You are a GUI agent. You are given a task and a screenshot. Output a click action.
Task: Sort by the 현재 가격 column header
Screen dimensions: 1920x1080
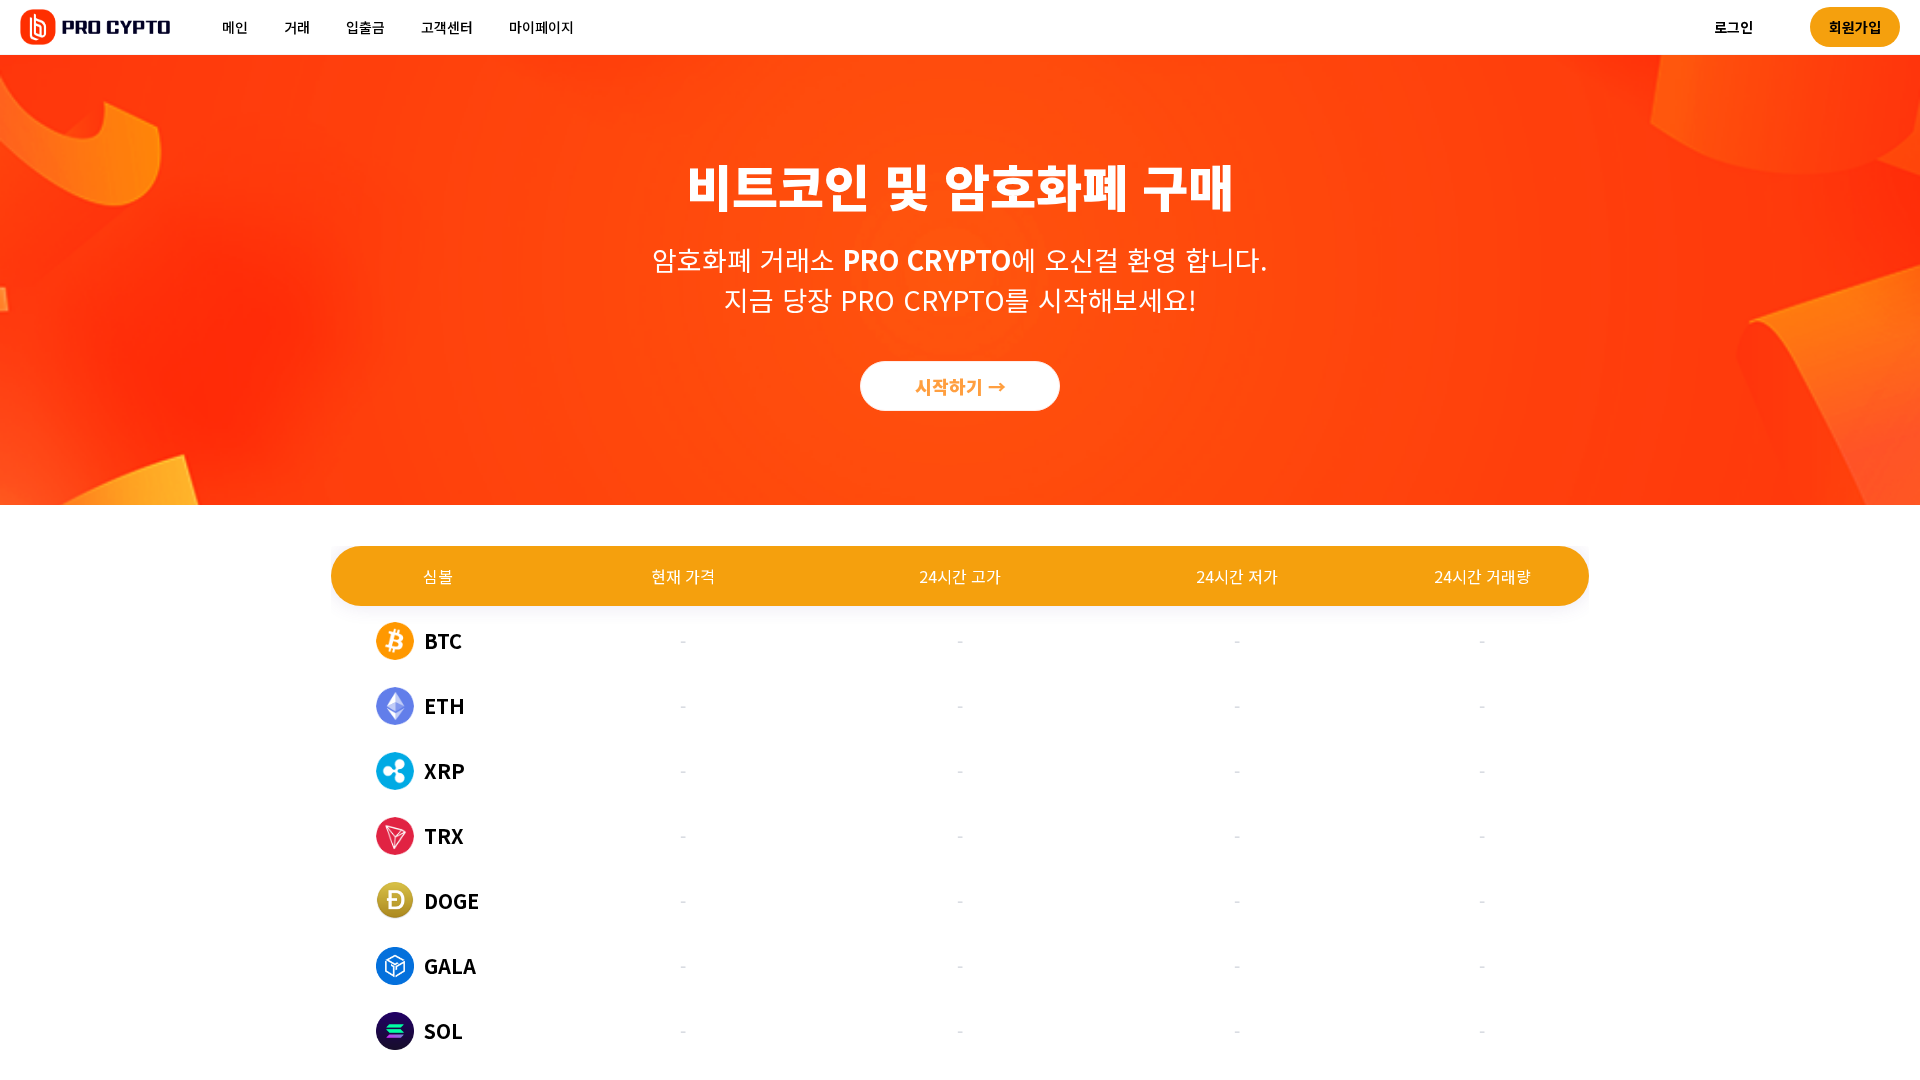(x=683, y=576)
